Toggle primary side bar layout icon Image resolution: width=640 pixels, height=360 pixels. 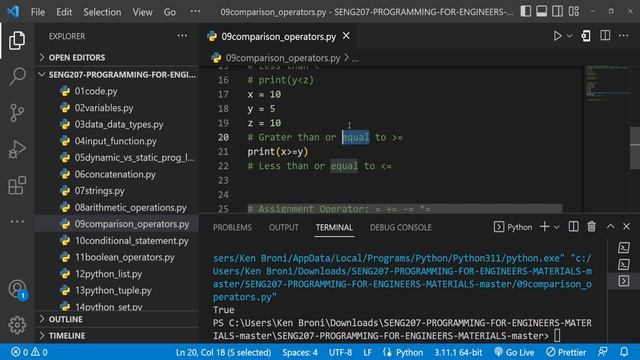coord(526,11)
